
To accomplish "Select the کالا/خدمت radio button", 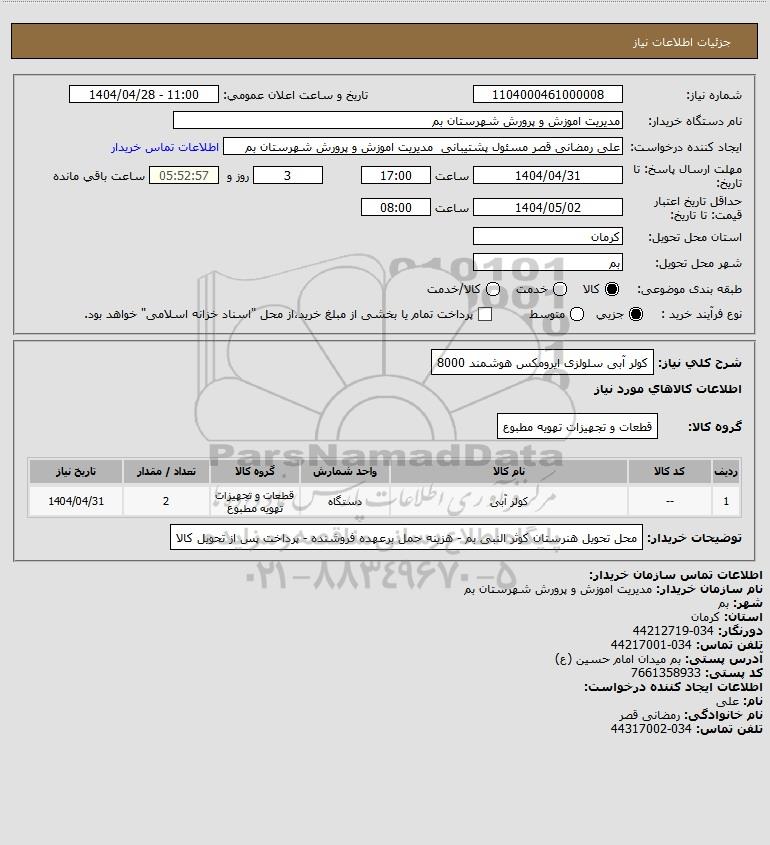I will click(x=492, y=289).
